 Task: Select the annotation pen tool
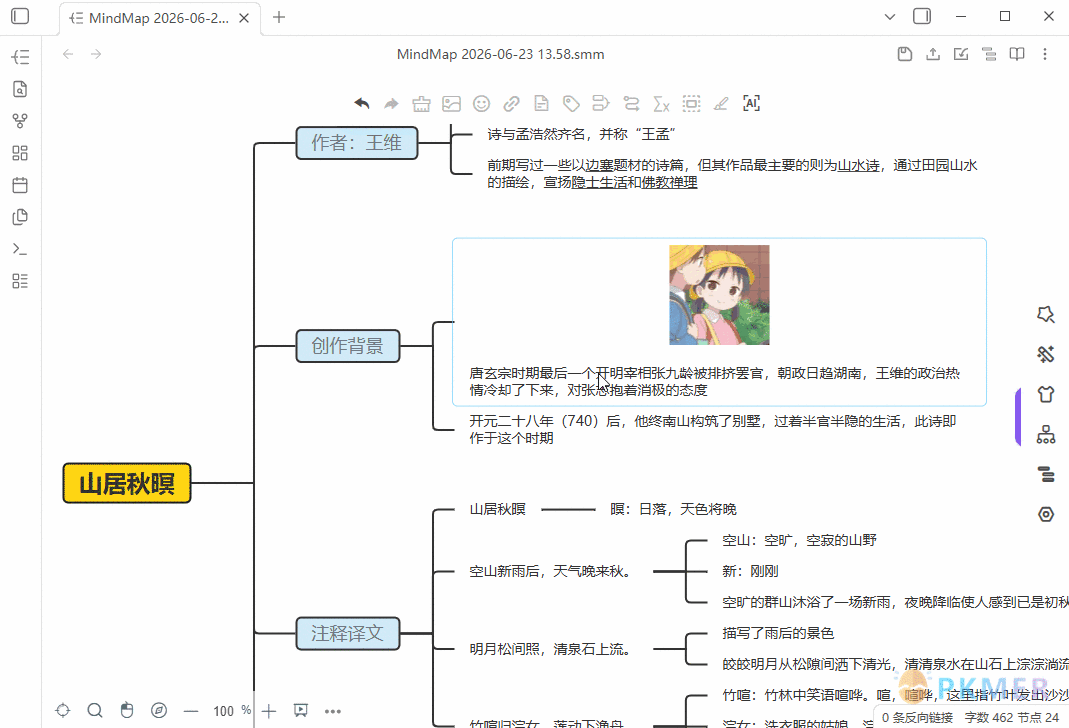(721, 104)
